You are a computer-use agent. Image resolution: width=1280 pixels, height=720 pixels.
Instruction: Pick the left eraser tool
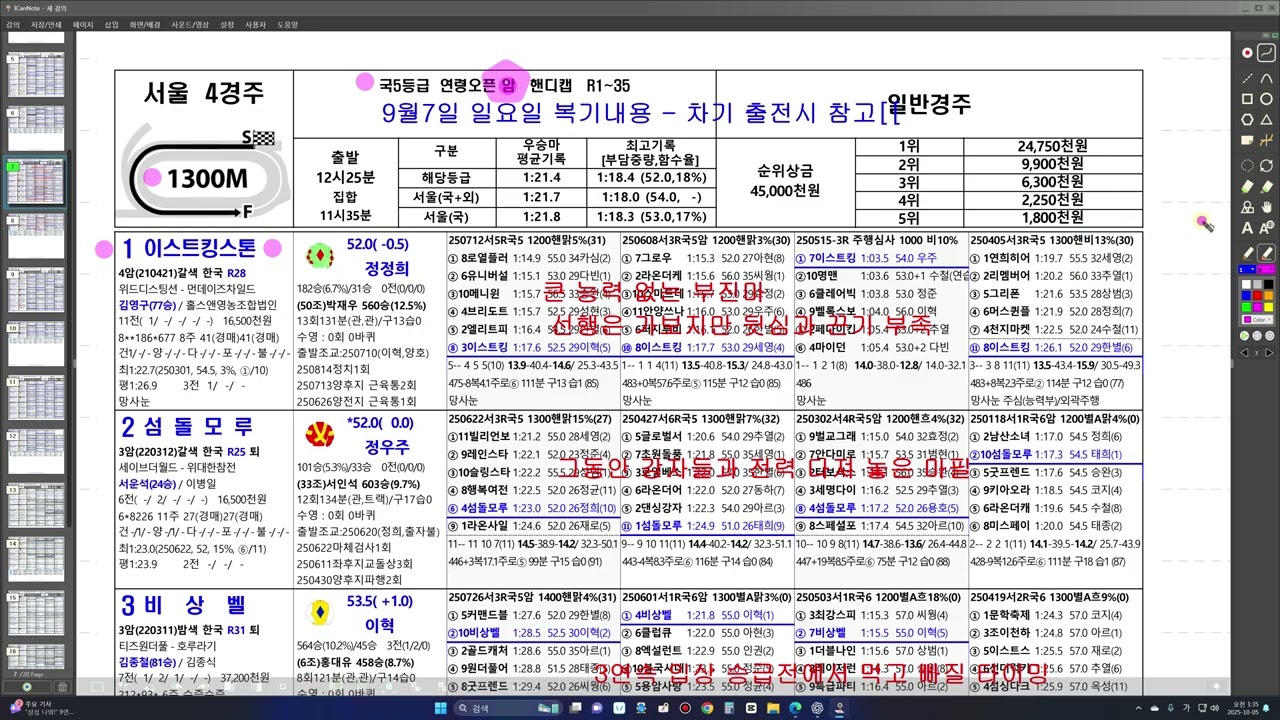click(1247, 185)
